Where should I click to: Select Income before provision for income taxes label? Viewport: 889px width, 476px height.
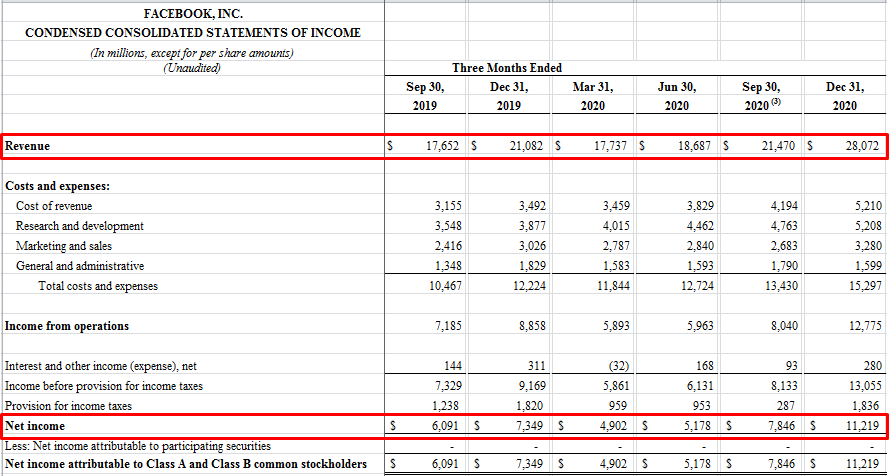coord(104,386)
